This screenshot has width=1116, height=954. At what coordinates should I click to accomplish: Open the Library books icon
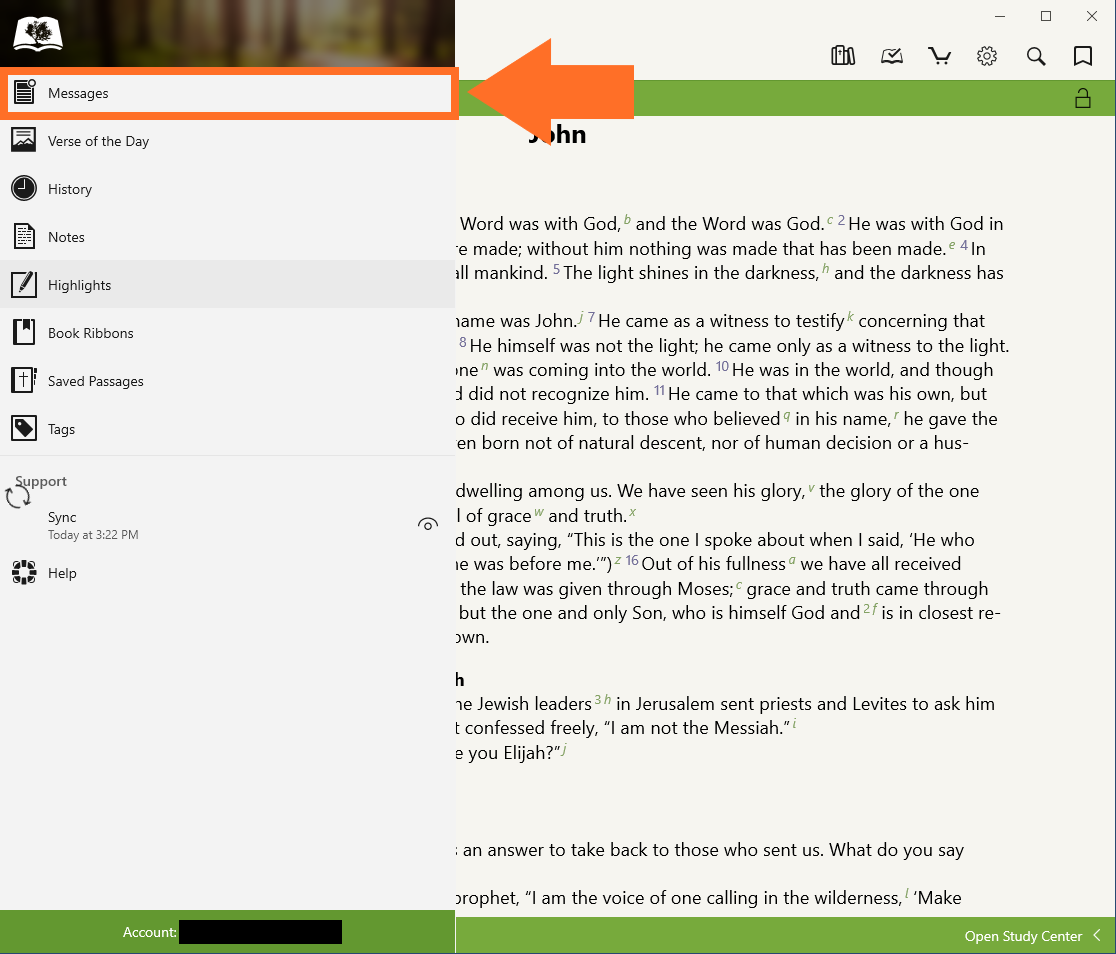coord(843,56)
